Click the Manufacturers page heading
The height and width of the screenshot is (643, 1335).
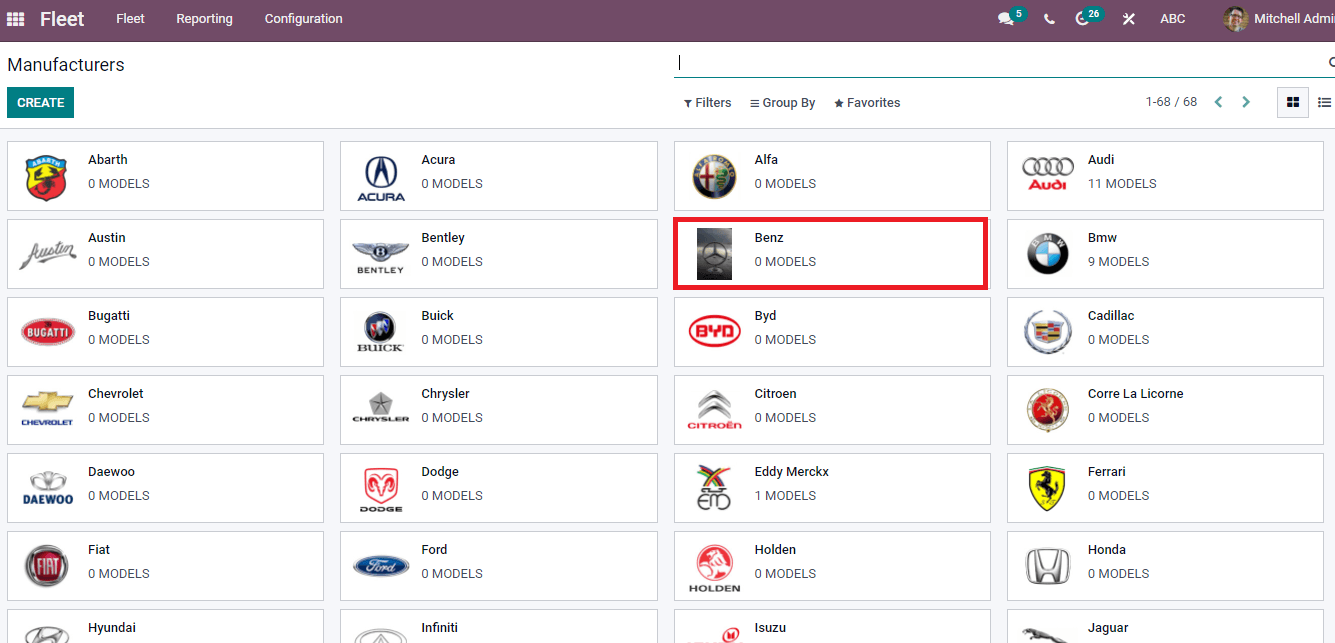tap(66, 65)
